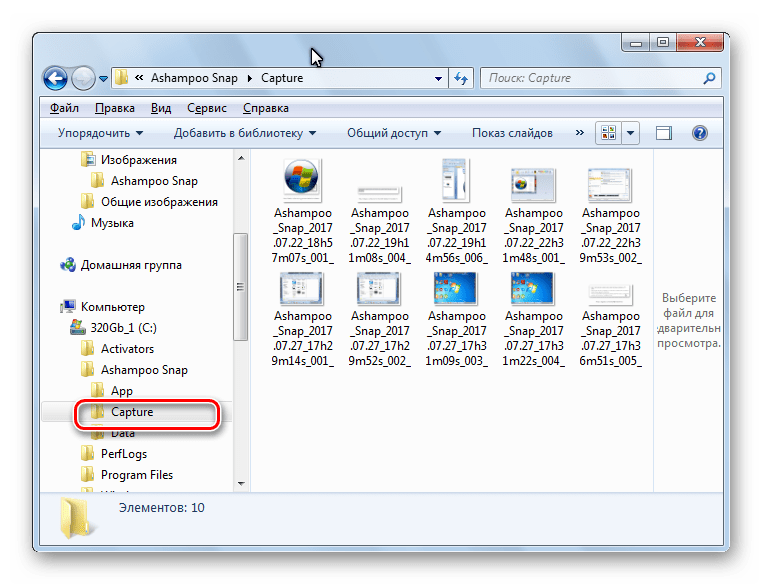Click navigation pane scroll down arrow
This screenshot has height=585, width=763.
click(241, 484)
